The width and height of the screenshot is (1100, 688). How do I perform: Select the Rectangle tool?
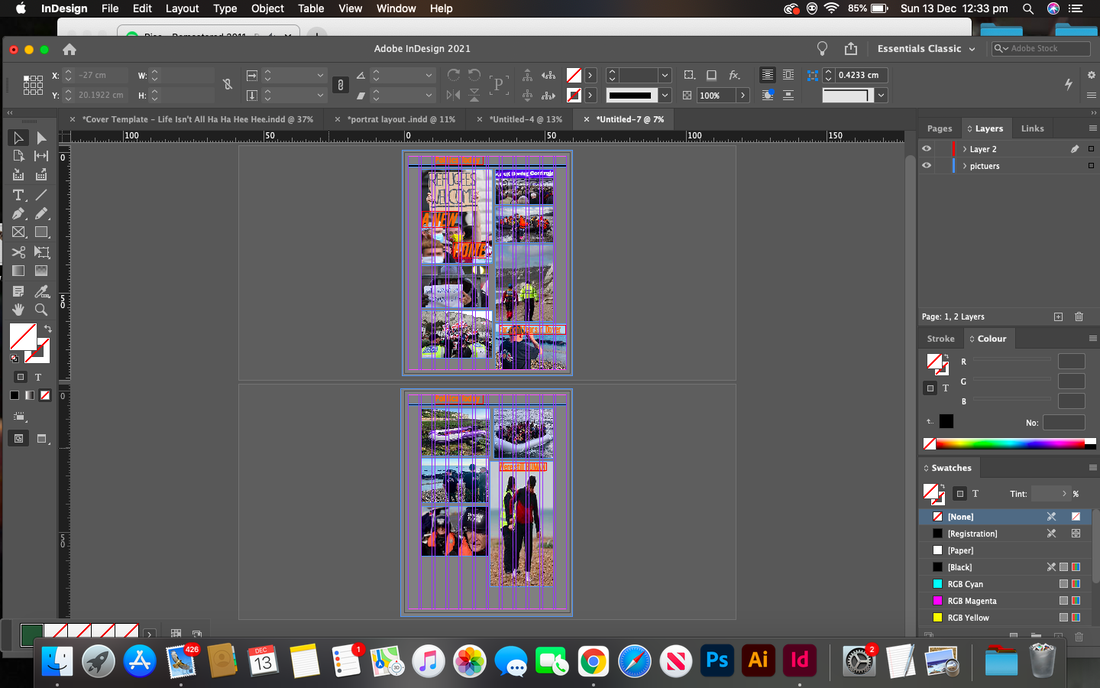[41, 232]
